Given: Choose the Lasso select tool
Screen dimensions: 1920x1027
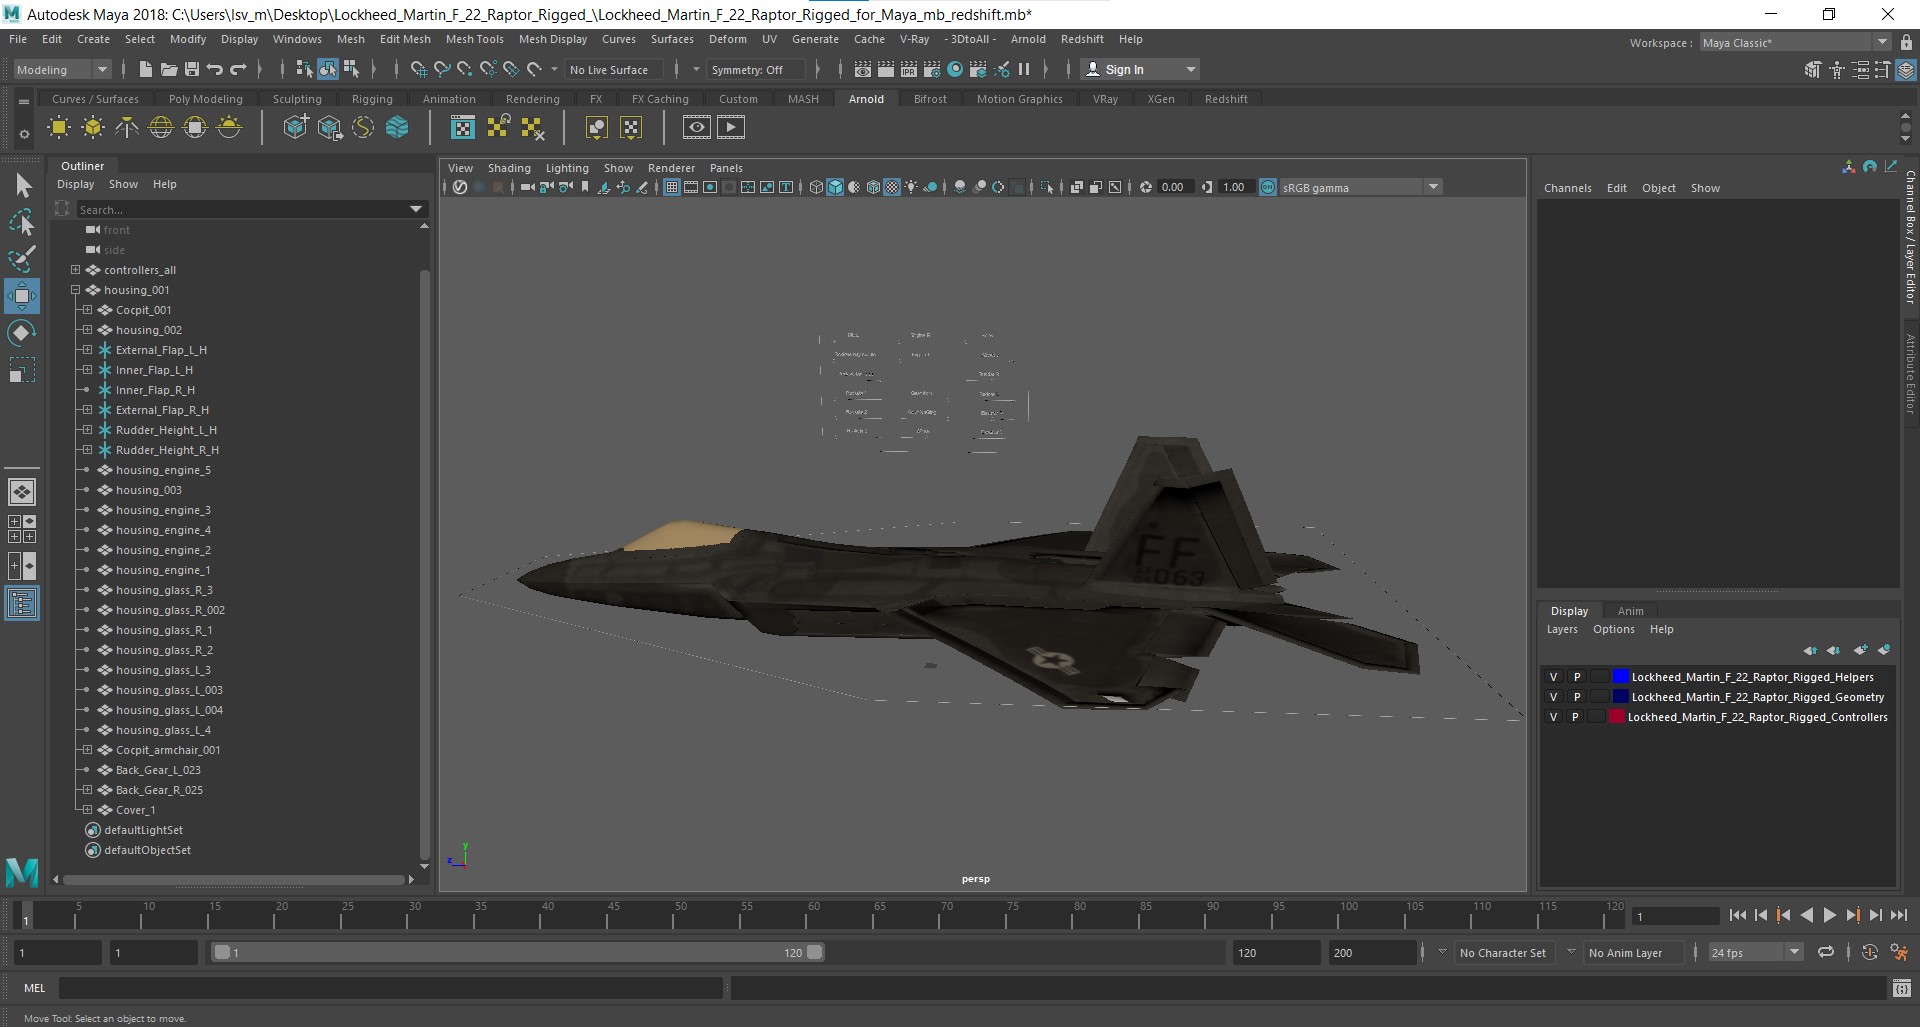Looking at the screenshot, I should point(22,223).
